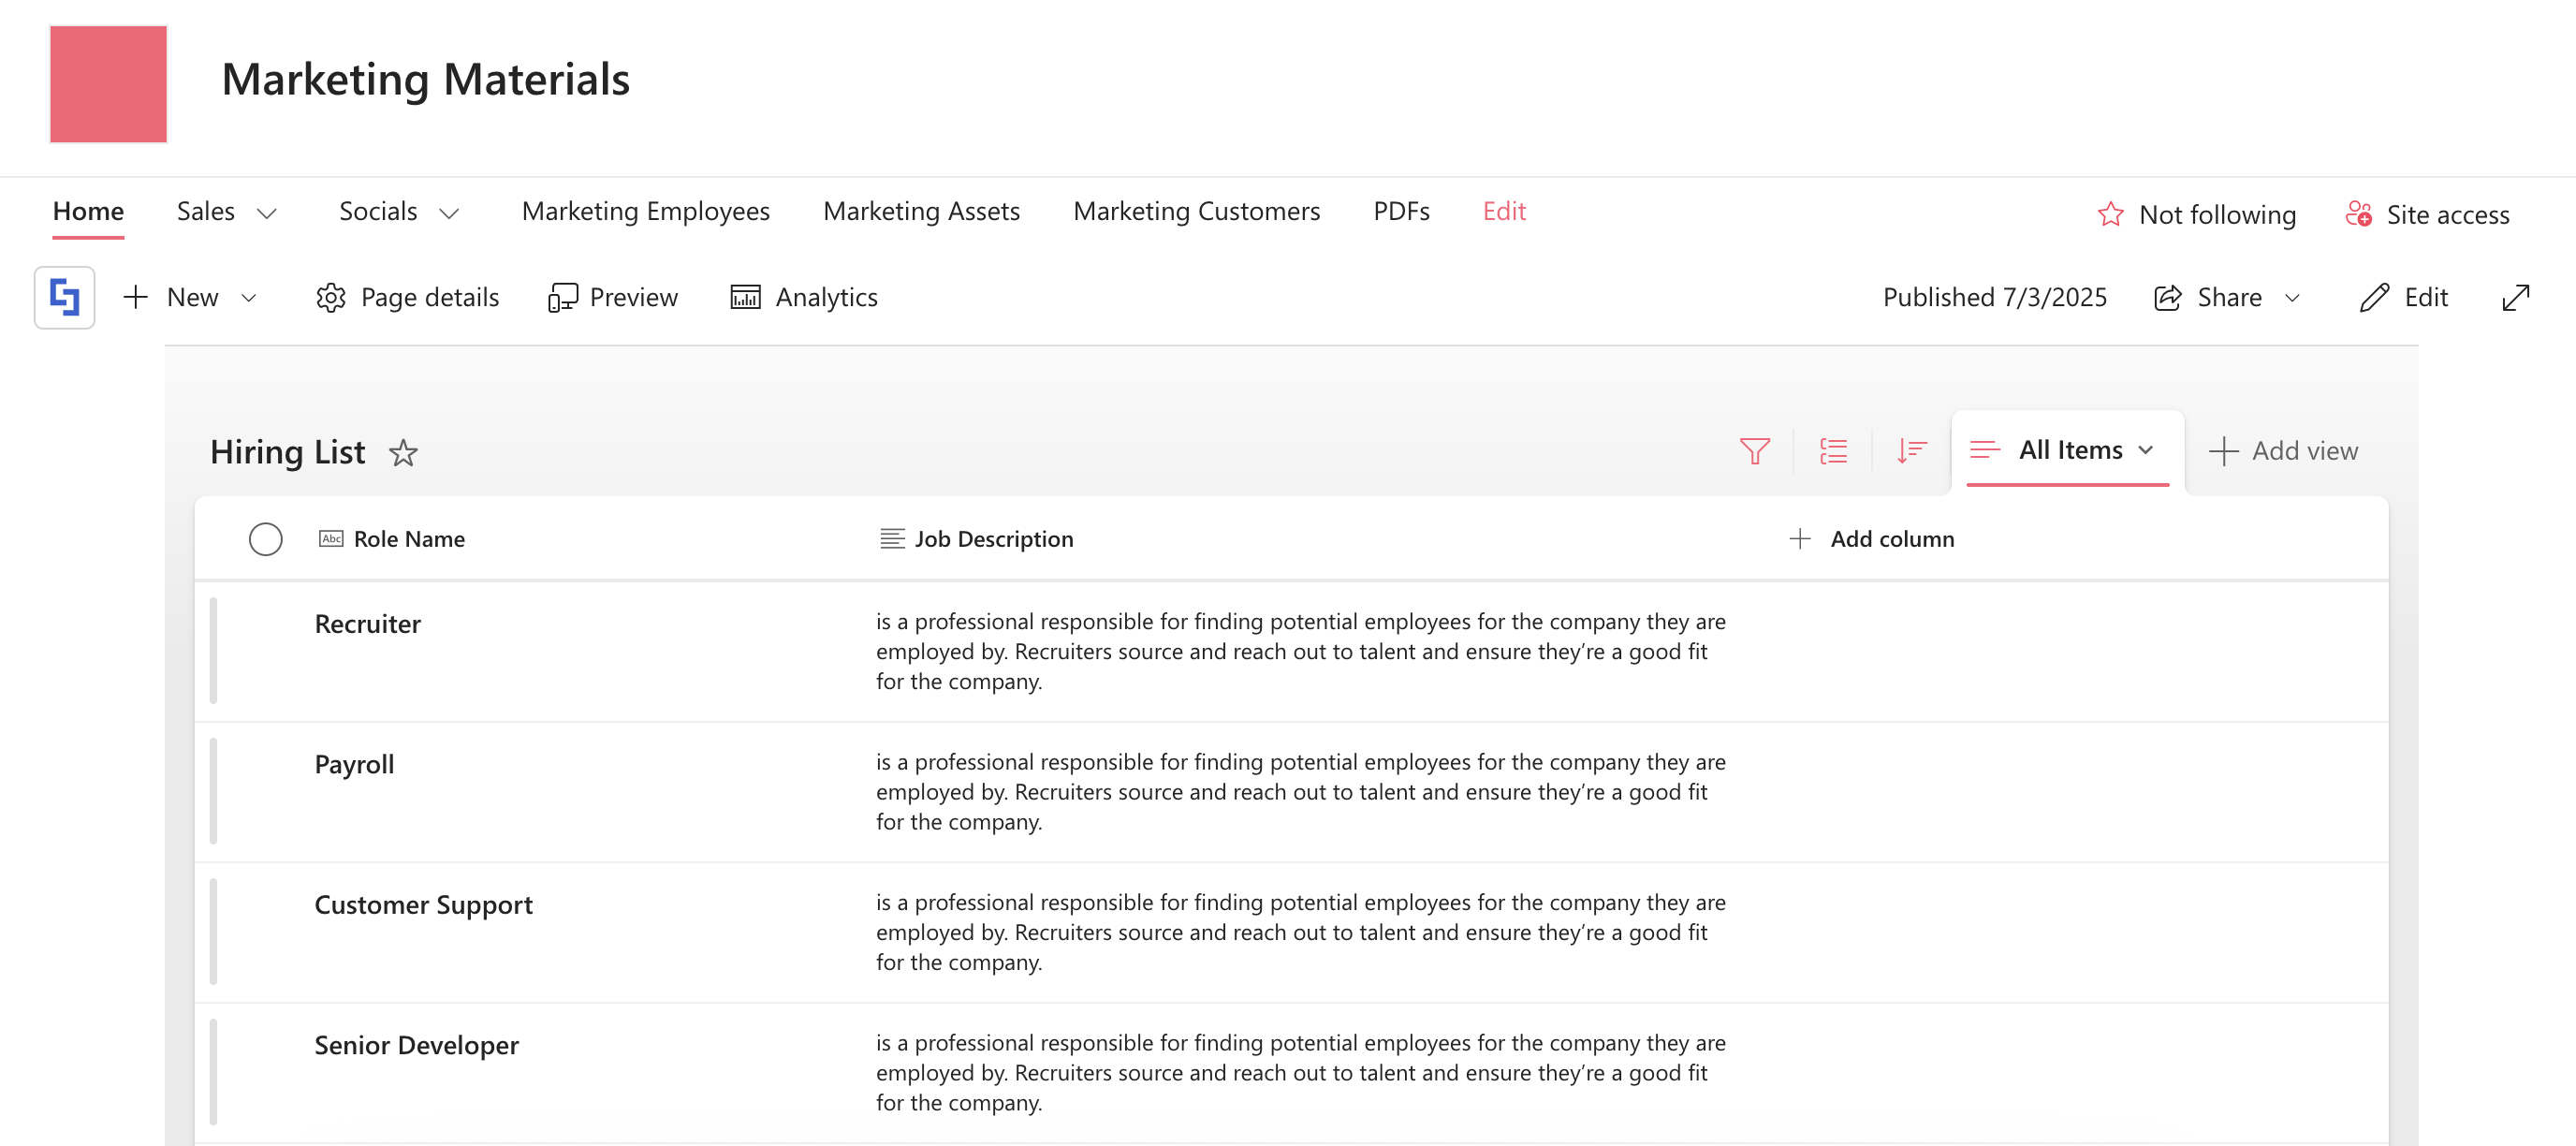This screenshot has width=2576, height=1146.
Task: Click the expand to full screen arrow icon
Action: click(2515, 298)
